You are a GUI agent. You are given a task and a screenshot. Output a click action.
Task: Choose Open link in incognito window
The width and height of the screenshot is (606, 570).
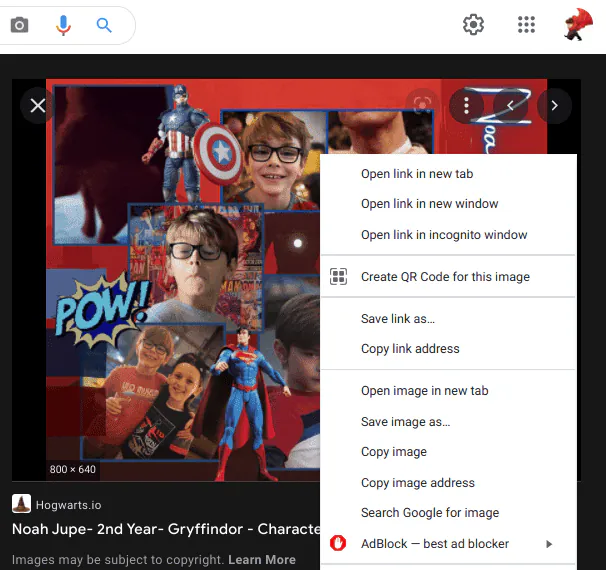tap(448, 235)
